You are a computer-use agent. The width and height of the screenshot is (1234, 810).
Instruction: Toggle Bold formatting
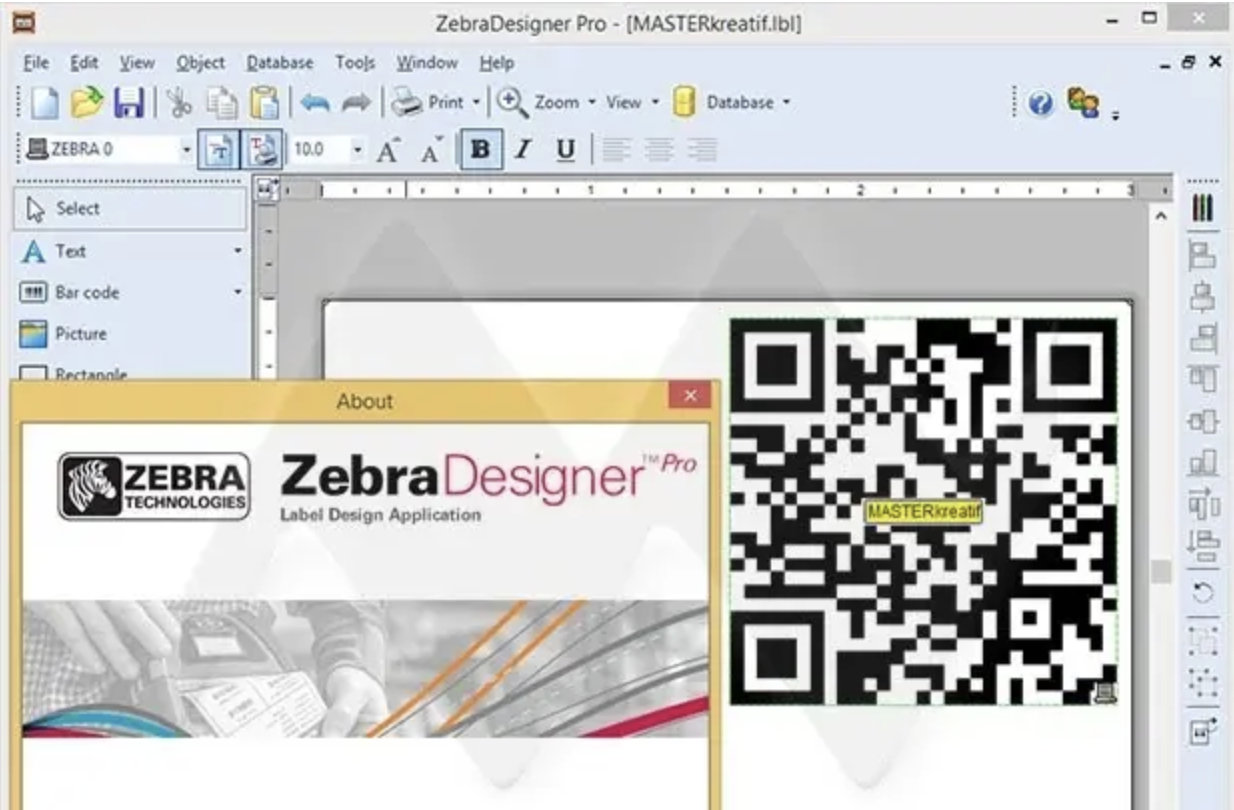(481, 150)
